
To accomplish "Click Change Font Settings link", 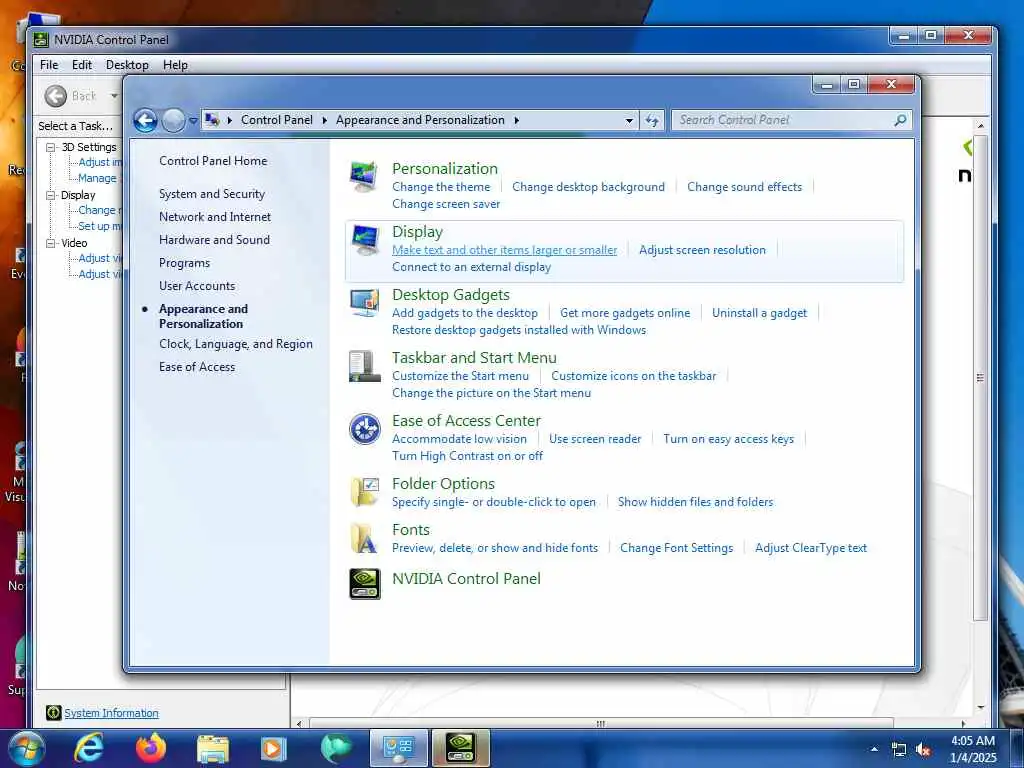I will tap(677, 548).
